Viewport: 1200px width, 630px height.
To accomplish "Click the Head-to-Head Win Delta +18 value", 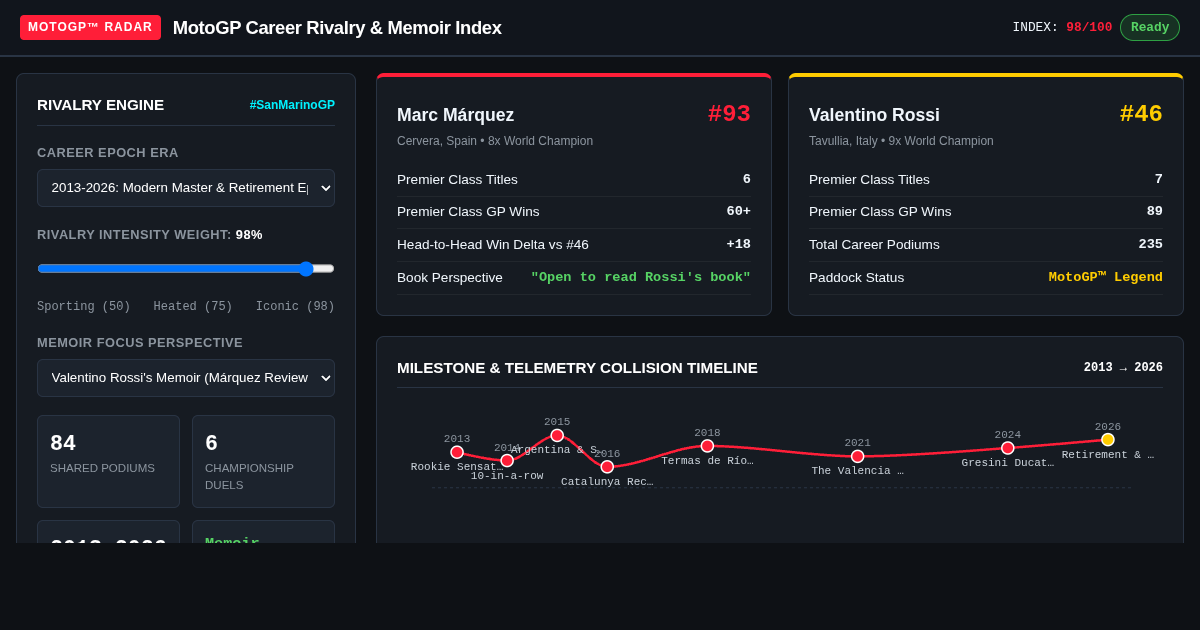I will click(x=739, y=244).
